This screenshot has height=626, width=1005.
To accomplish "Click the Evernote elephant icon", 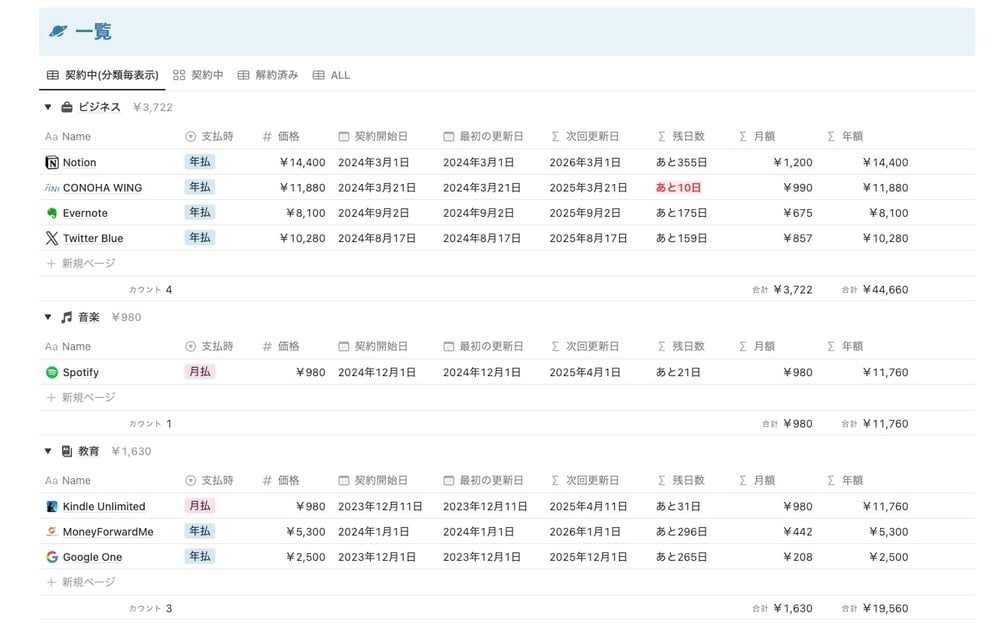I will (52, 213).
